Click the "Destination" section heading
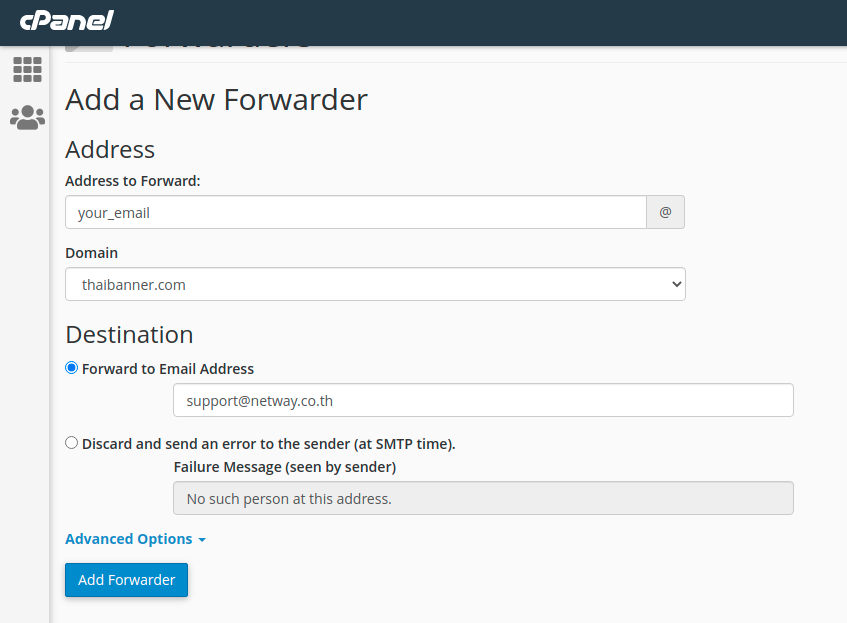 tap(129, 334)
